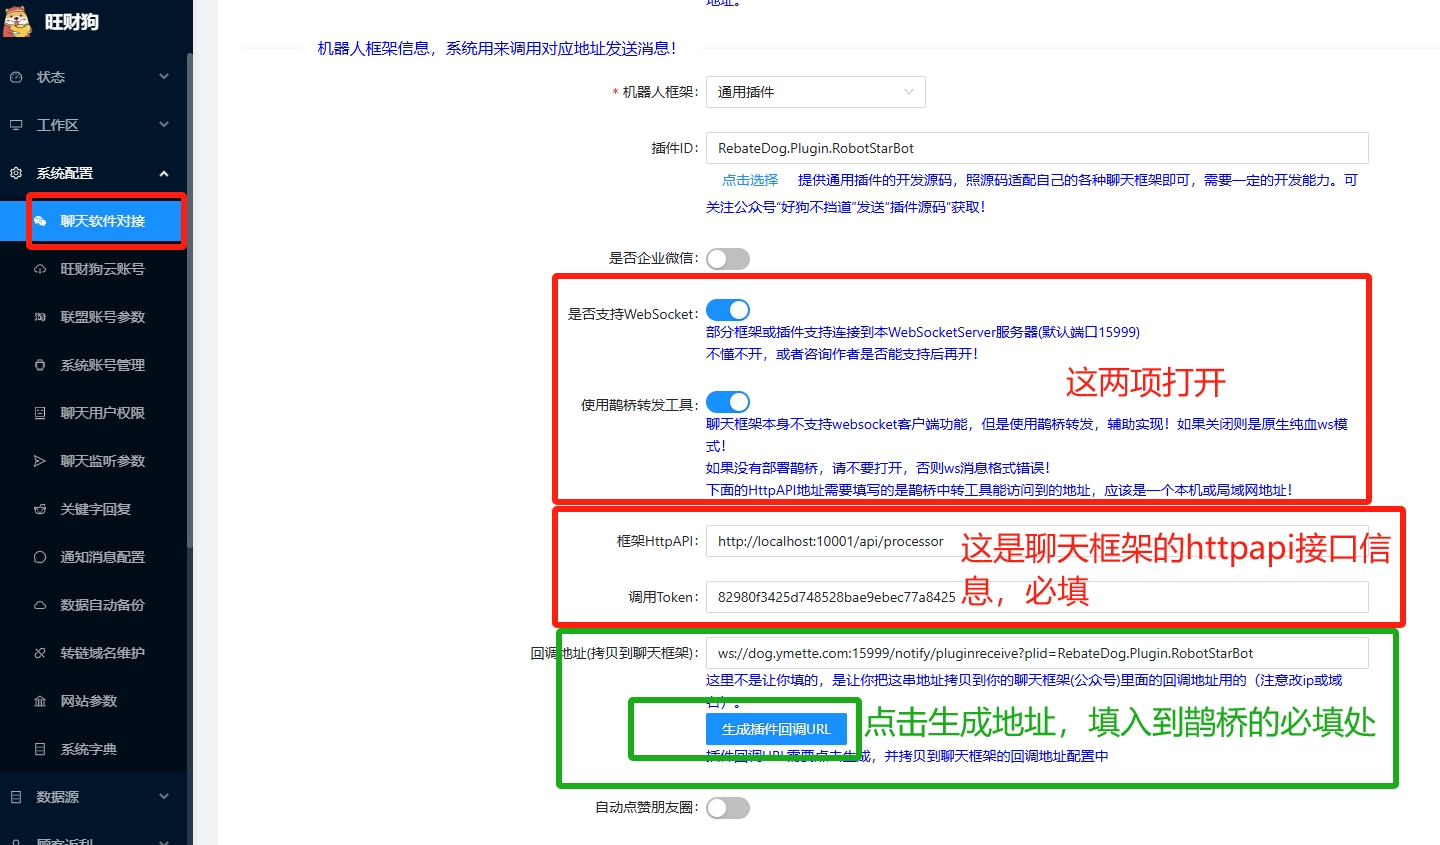Click the icon next to 联盟账号参数

(40, 317)
